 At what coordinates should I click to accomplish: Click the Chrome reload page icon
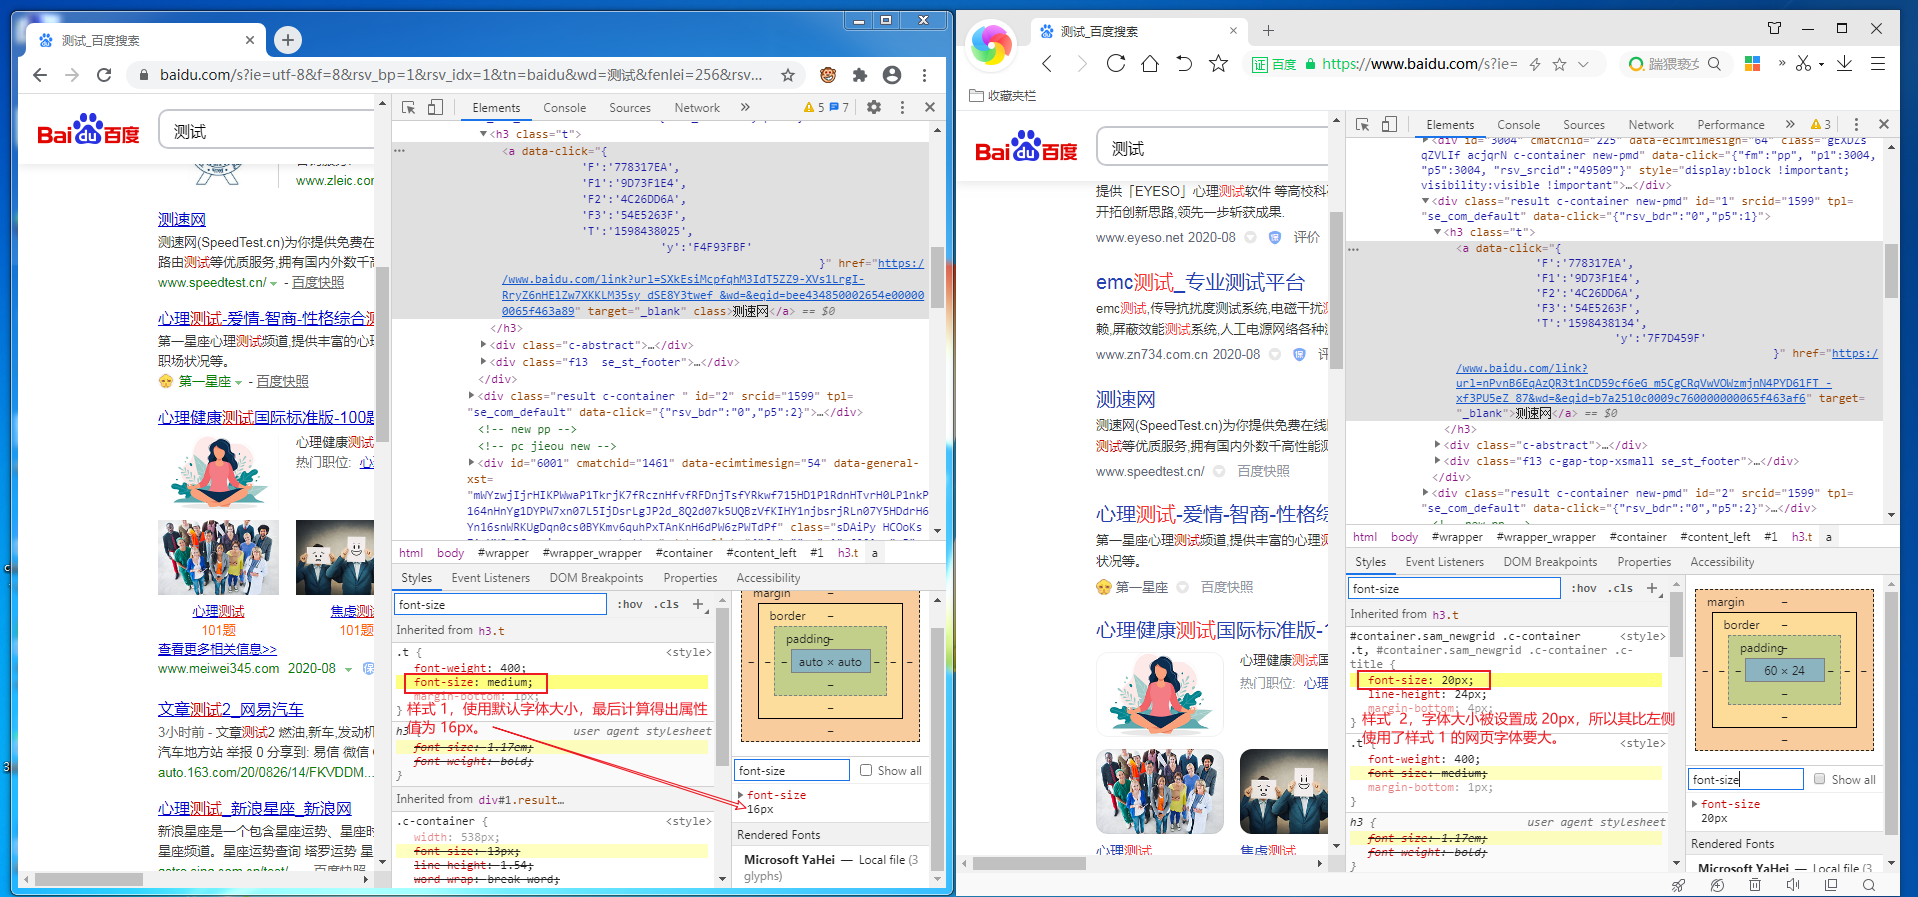[x=104, y=75]
